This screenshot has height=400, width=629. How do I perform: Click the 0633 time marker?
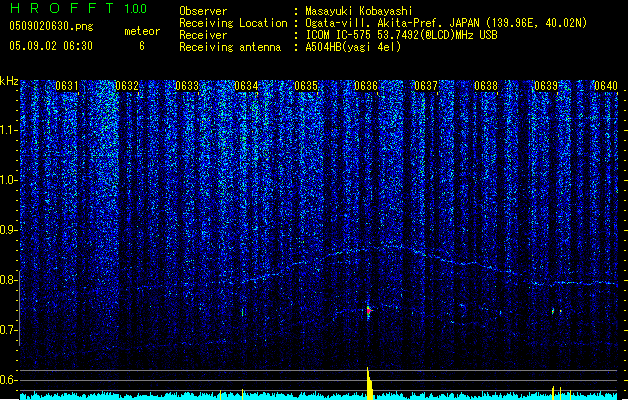point(187,86)
